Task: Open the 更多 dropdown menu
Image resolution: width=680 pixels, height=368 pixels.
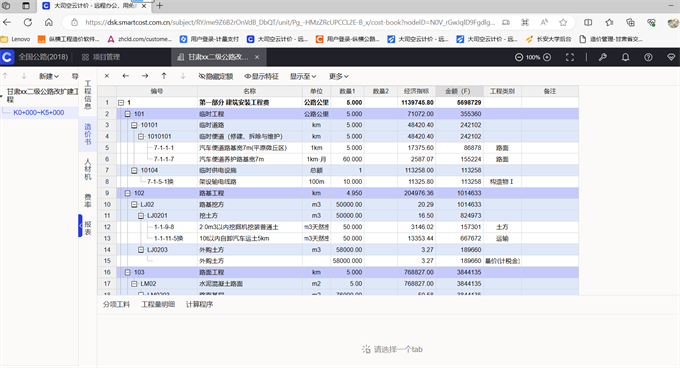Action: (x=338, y=76)
